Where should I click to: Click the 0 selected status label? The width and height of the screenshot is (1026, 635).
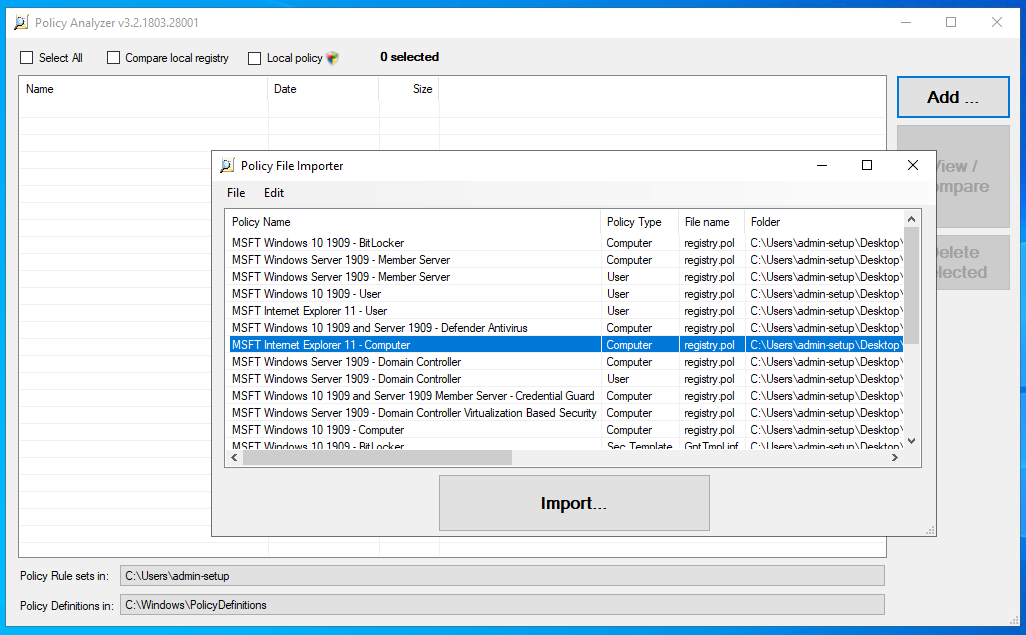tap(410, 57)
